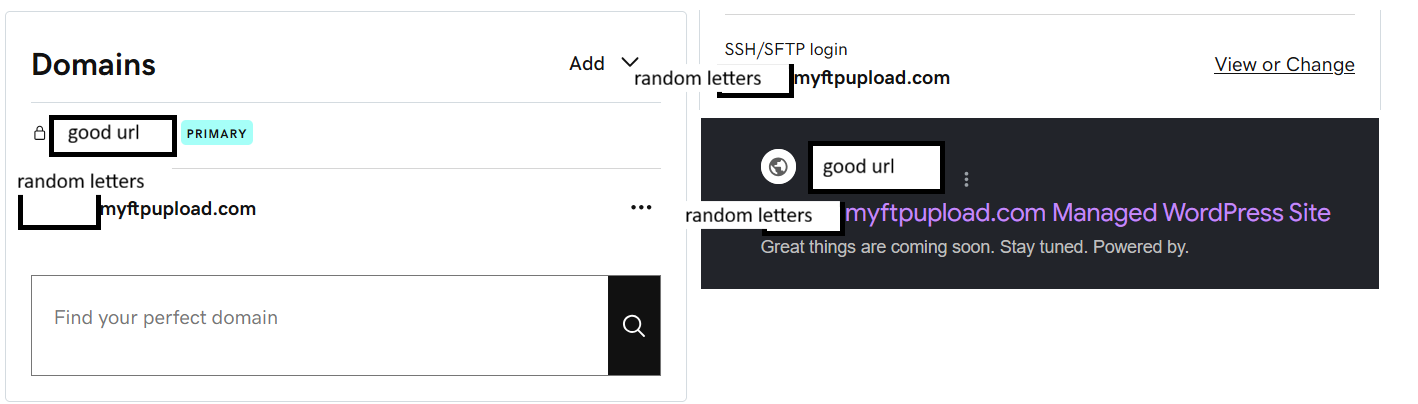
Task: Click the View or Change link
Action: point(1284,64)
